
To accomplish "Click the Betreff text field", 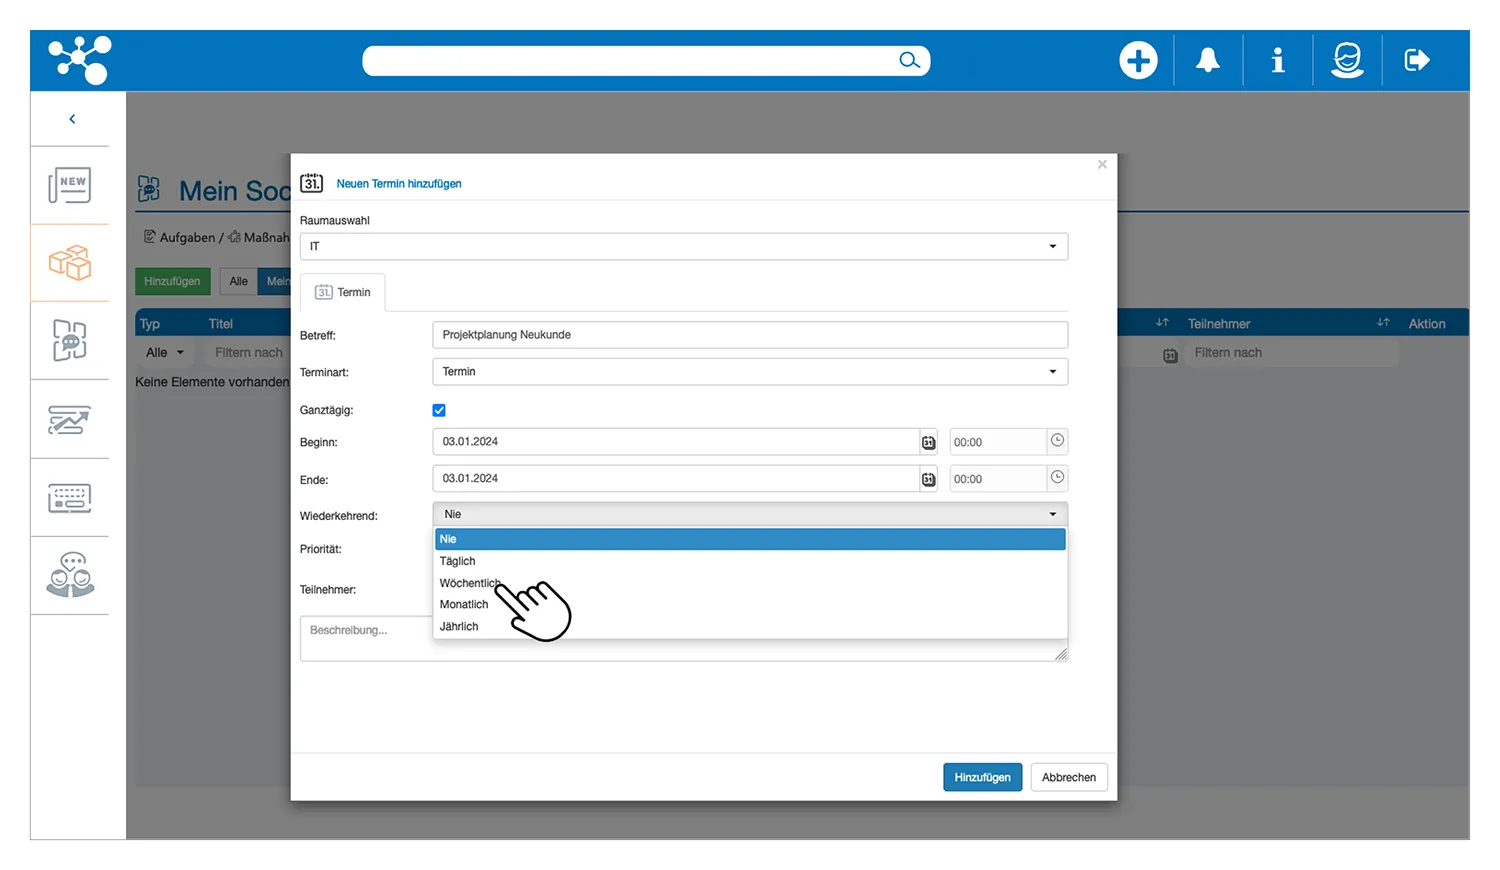I will pos(750,335).
